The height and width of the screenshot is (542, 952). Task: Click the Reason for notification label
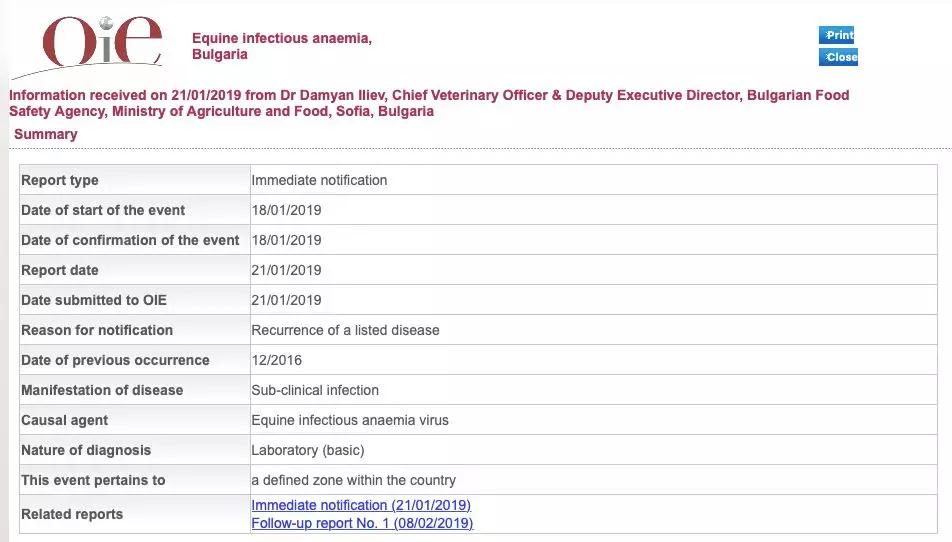coord(97,330)
